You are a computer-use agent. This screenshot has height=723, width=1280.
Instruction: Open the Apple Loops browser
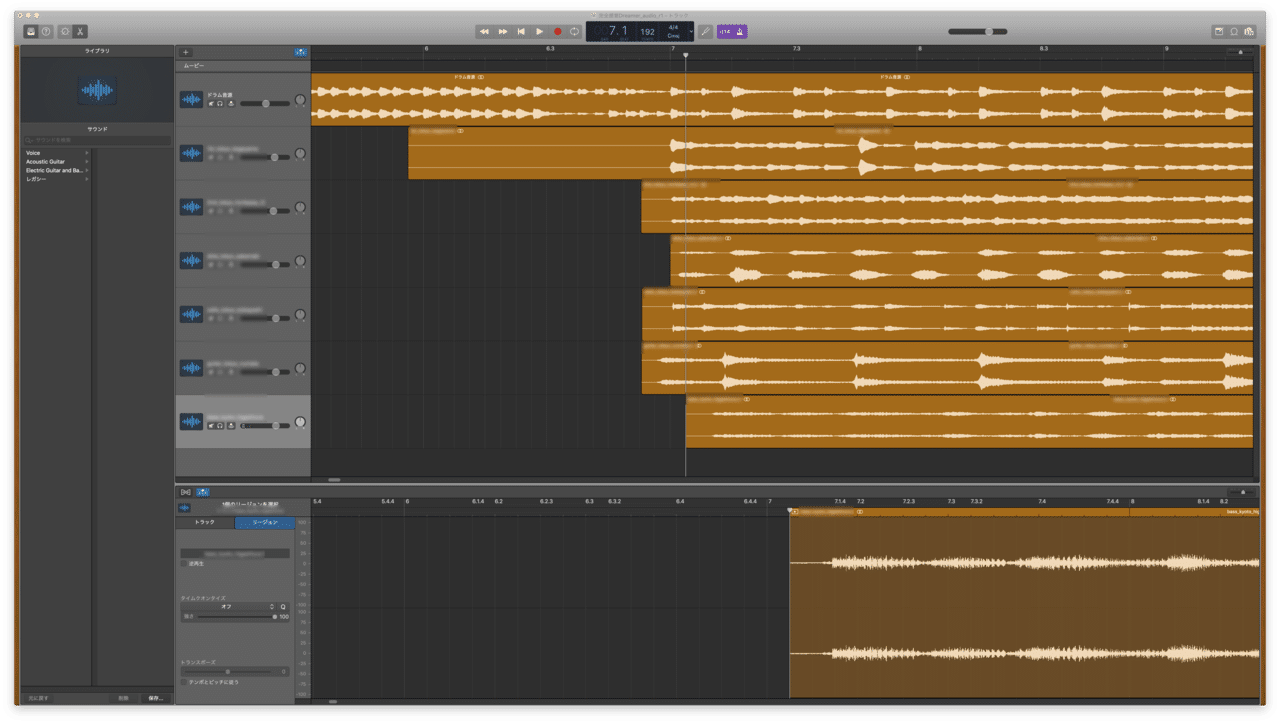1234,32
